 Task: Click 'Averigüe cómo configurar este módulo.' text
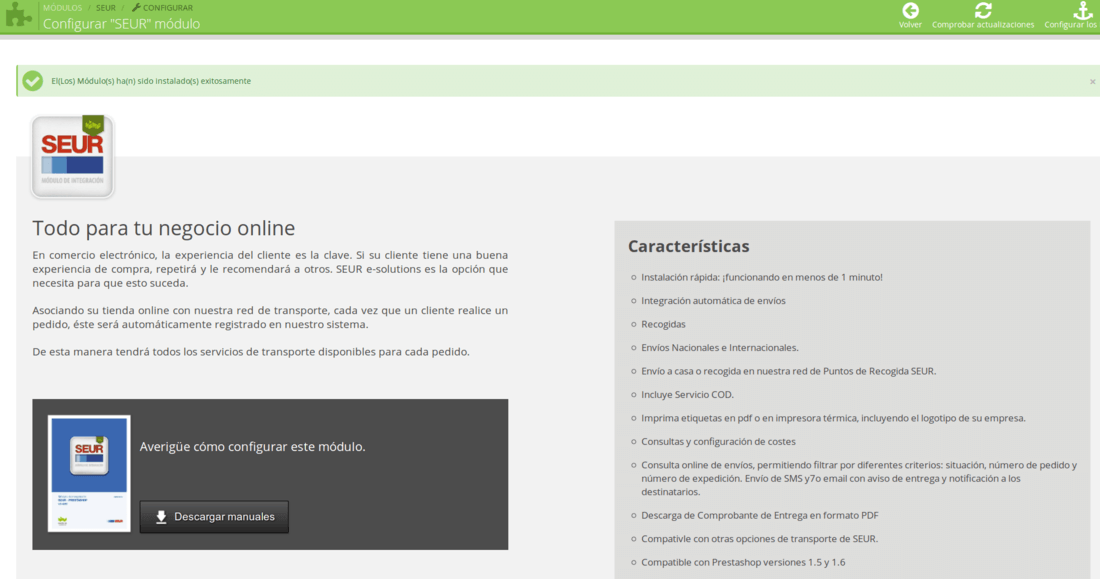pyautogui.click(x=253, y=447)
